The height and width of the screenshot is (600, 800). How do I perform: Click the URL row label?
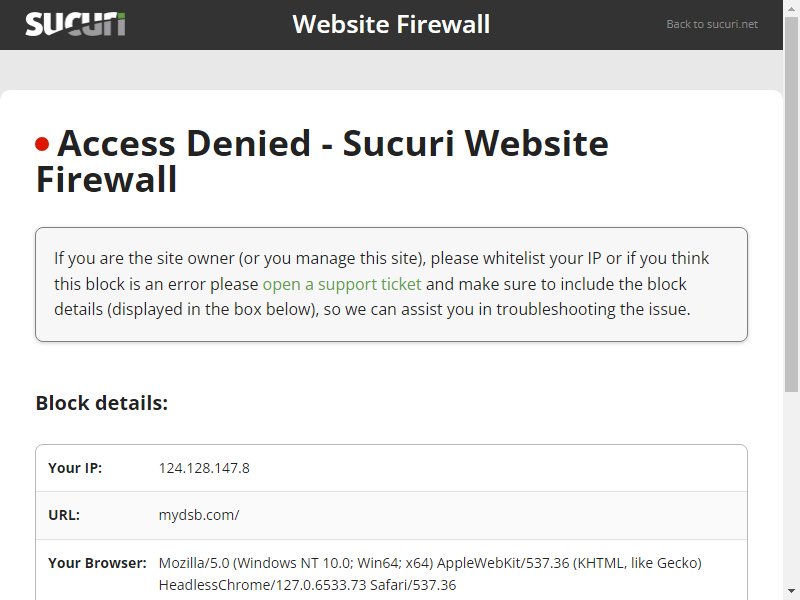click(64, 515)
